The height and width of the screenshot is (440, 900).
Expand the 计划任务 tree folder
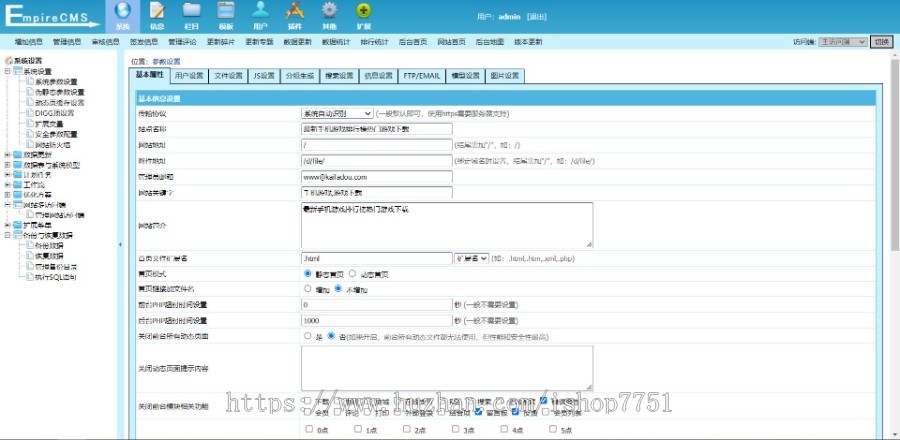click(7, 174)
